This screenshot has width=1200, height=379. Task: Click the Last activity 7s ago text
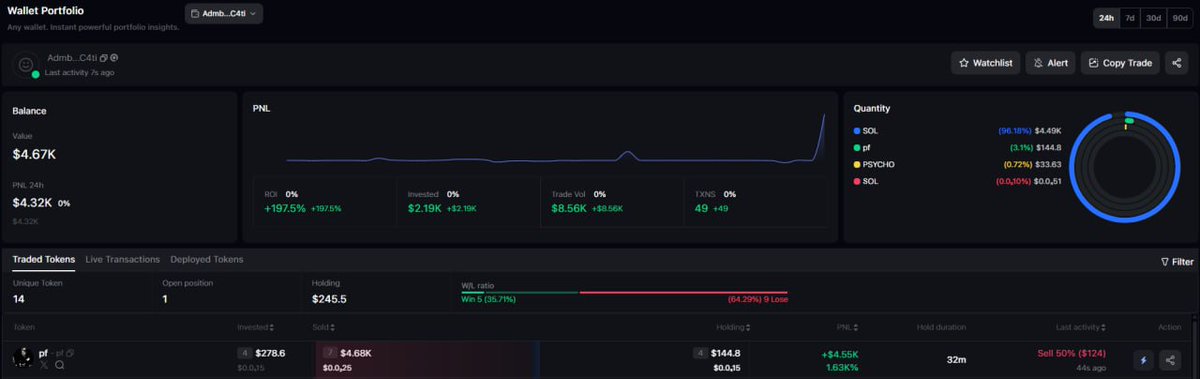(x=80, y=73)
